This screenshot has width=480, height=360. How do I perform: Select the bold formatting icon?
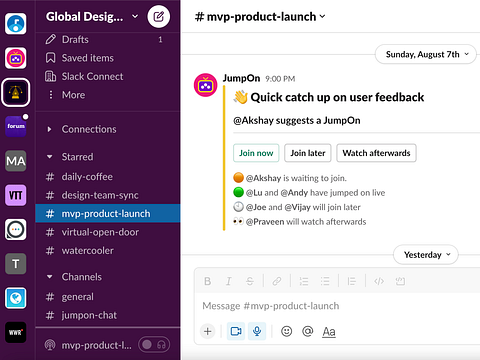point(207,281)
